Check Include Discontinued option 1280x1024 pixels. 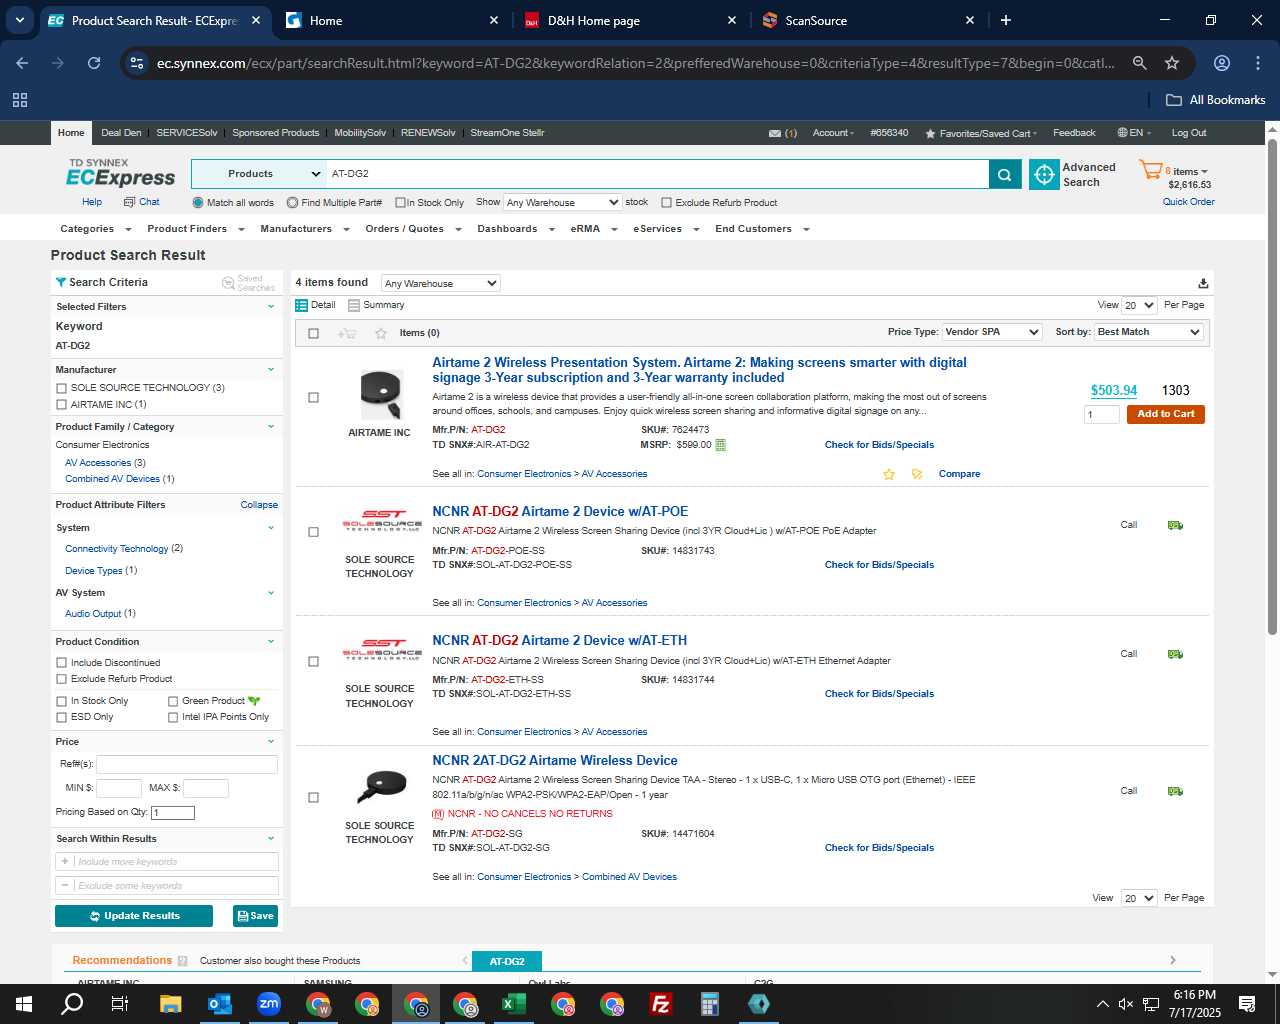tap(62, 663)
